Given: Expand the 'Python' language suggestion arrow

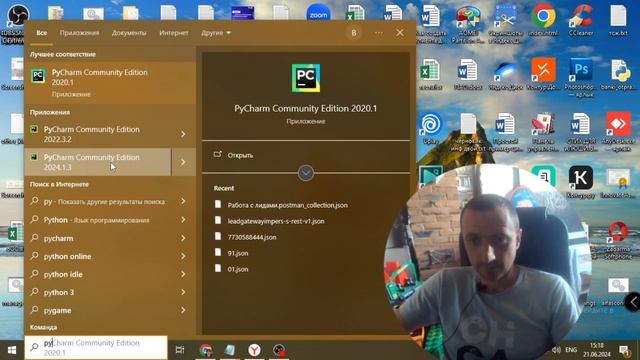Looking at the screenshot, I should [x=183, y=220].
